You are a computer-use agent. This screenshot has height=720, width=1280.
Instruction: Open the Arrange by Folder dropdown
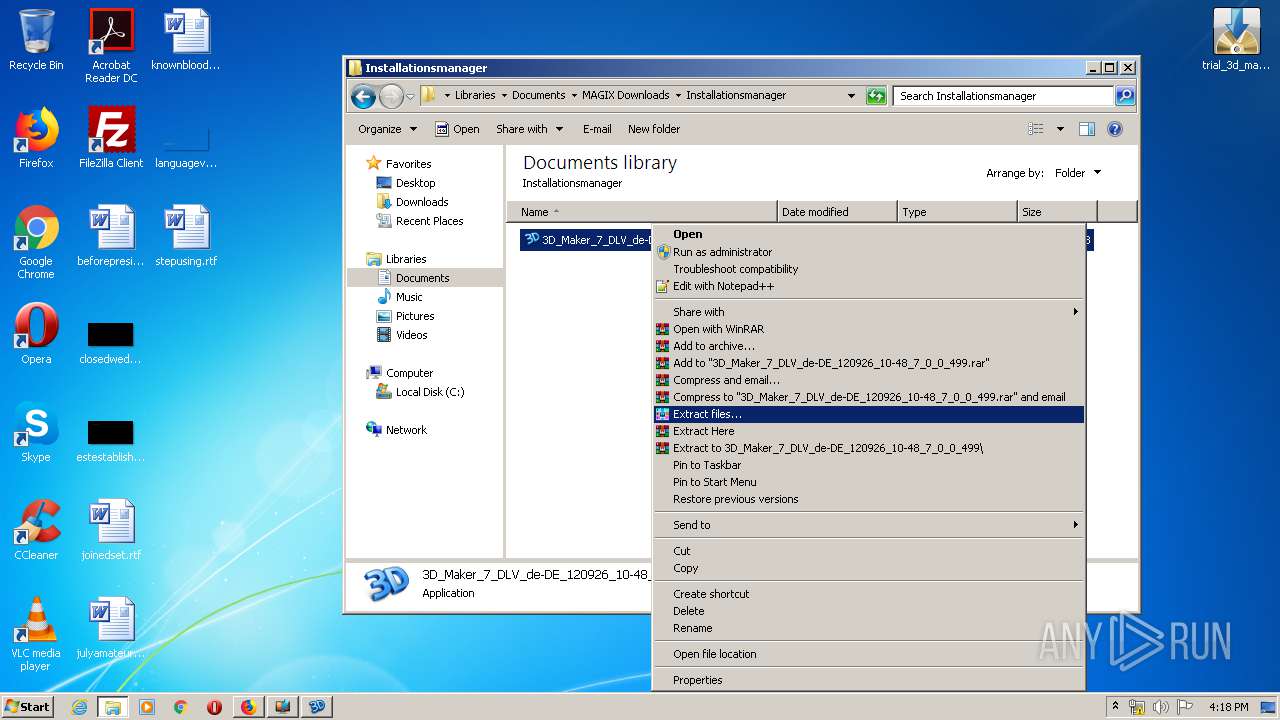point(1078,173)
